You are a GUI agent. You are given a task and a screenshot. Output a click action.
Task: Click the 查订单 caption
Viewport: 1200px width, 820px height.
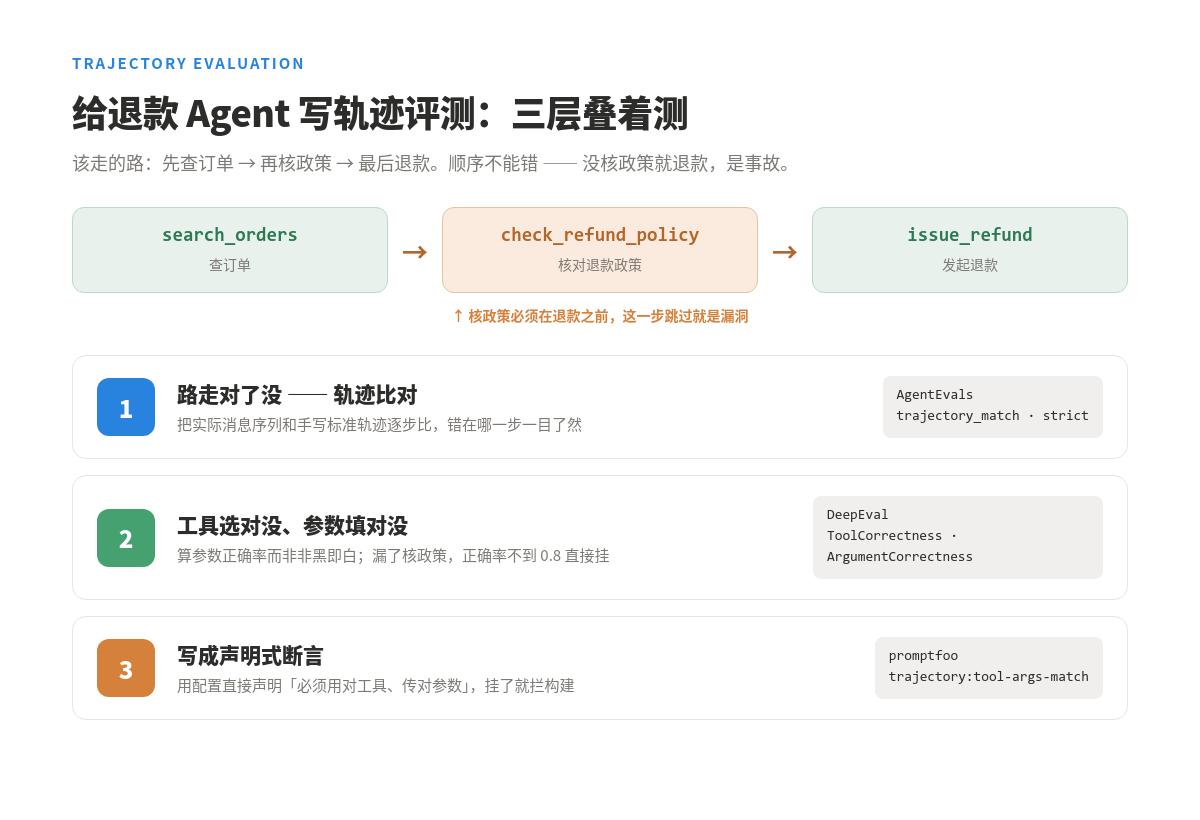[230, 266]
